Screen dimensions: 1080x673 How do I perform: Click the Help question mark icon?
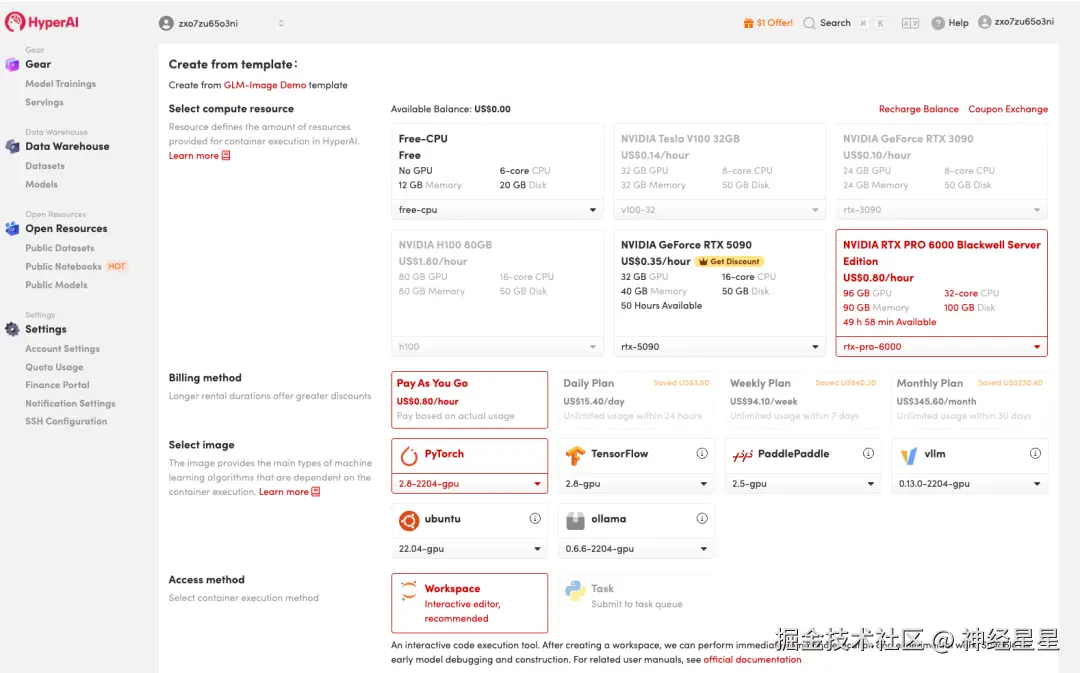(x=937, y=23)
